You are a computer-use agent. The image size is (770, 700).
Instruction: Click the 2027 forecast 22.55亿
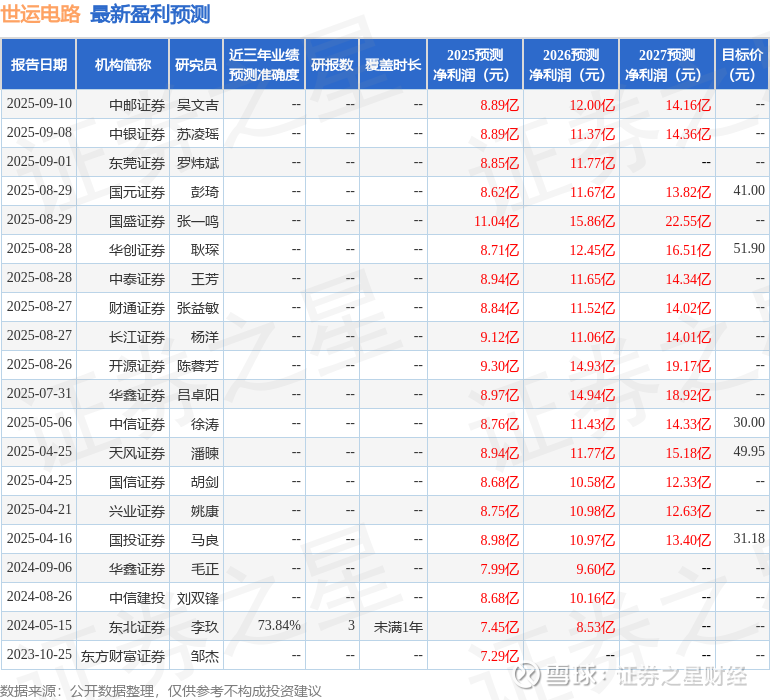tap(688, 221)
